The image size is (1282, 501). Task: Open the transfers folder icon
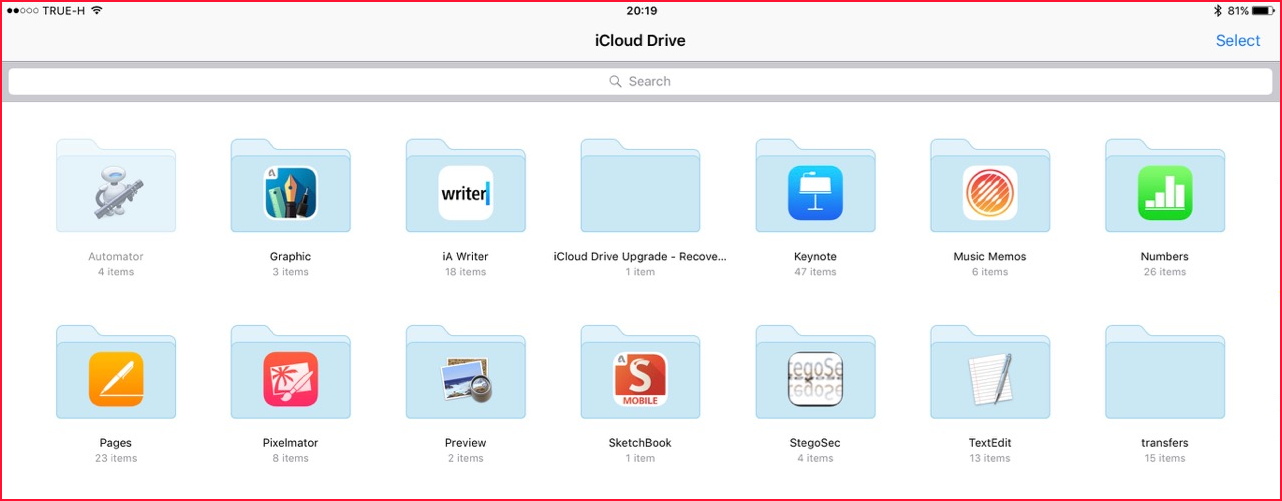pos(1165,372)
